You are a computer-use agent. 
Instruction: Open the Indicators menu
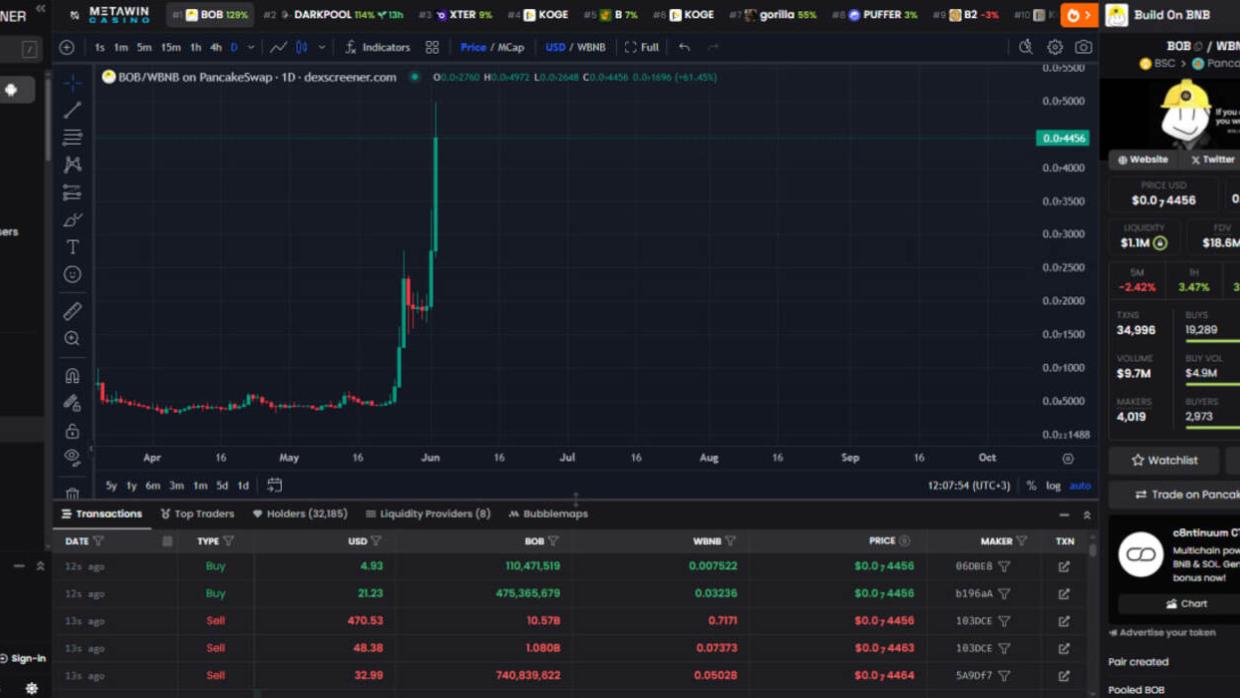[x=378, y=47]
